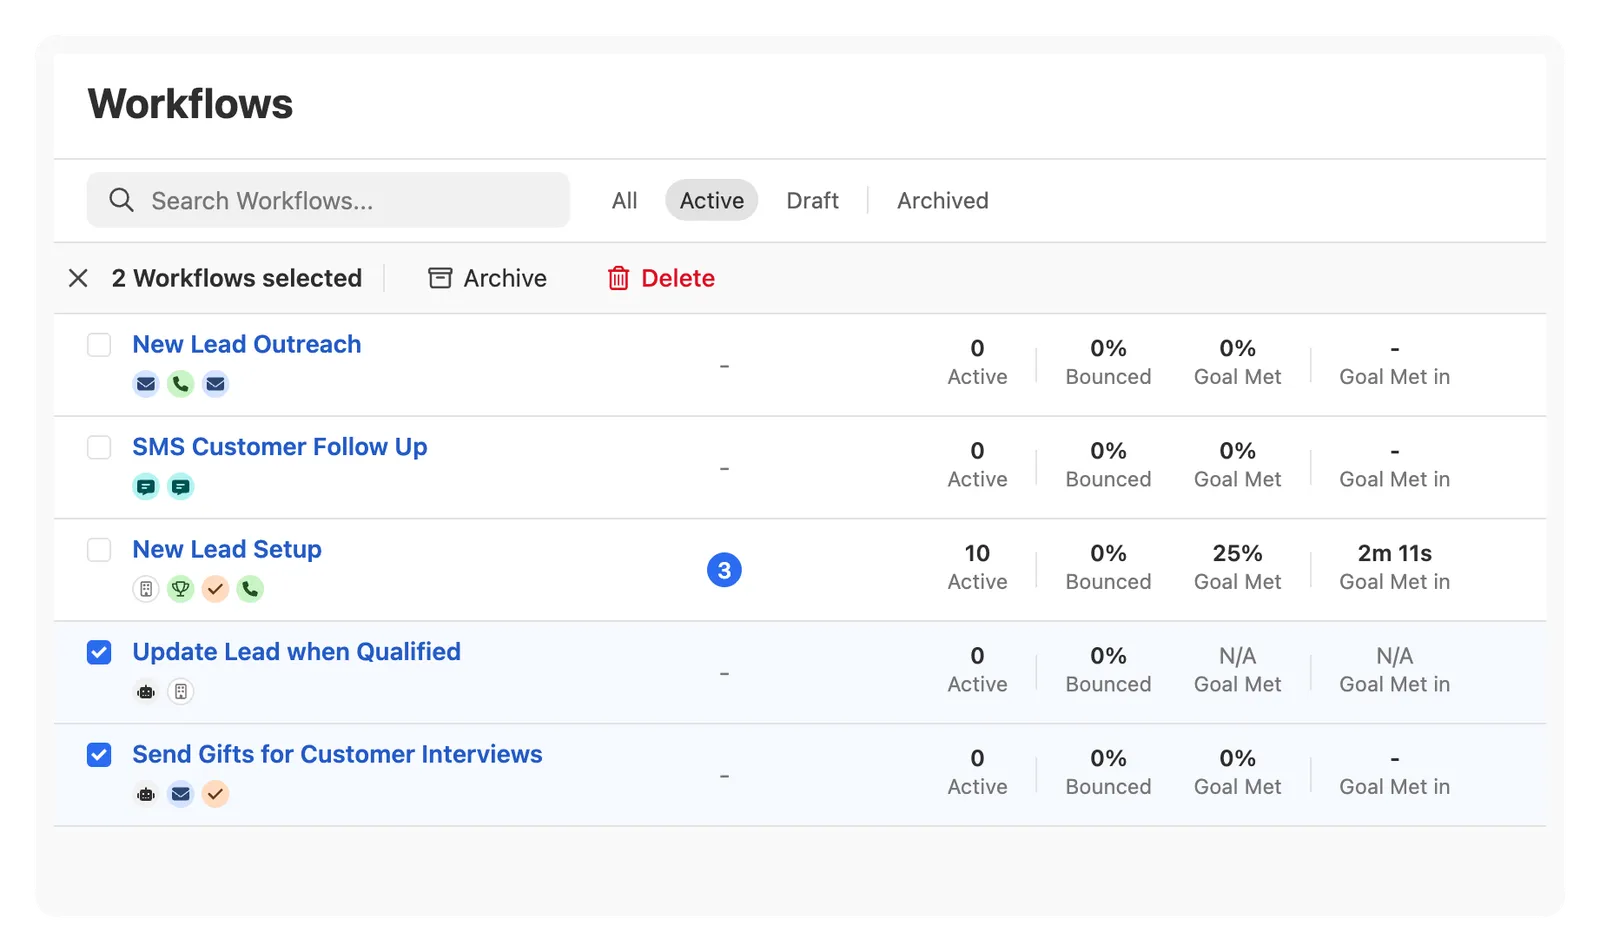Check the New Lead Setup checkbox

[x=99, y=550]
